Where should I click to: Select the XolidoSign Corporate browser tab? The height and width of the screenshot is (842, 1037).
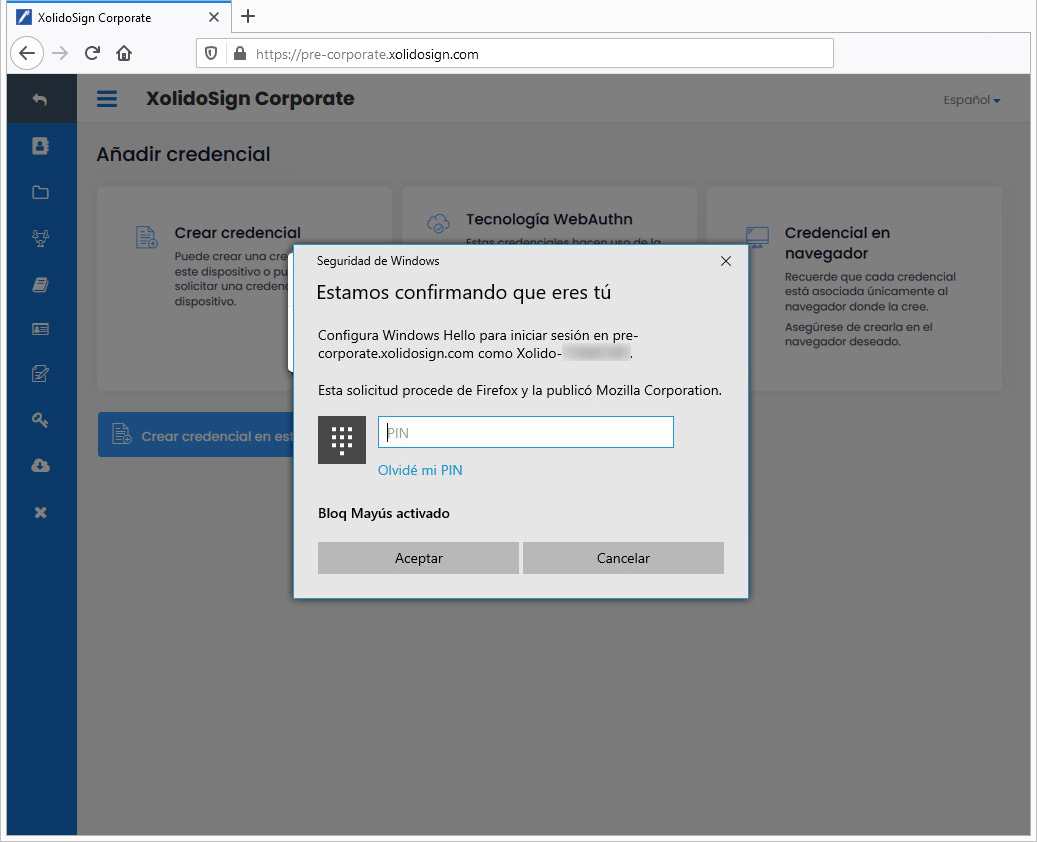click(x=119, y=17)
